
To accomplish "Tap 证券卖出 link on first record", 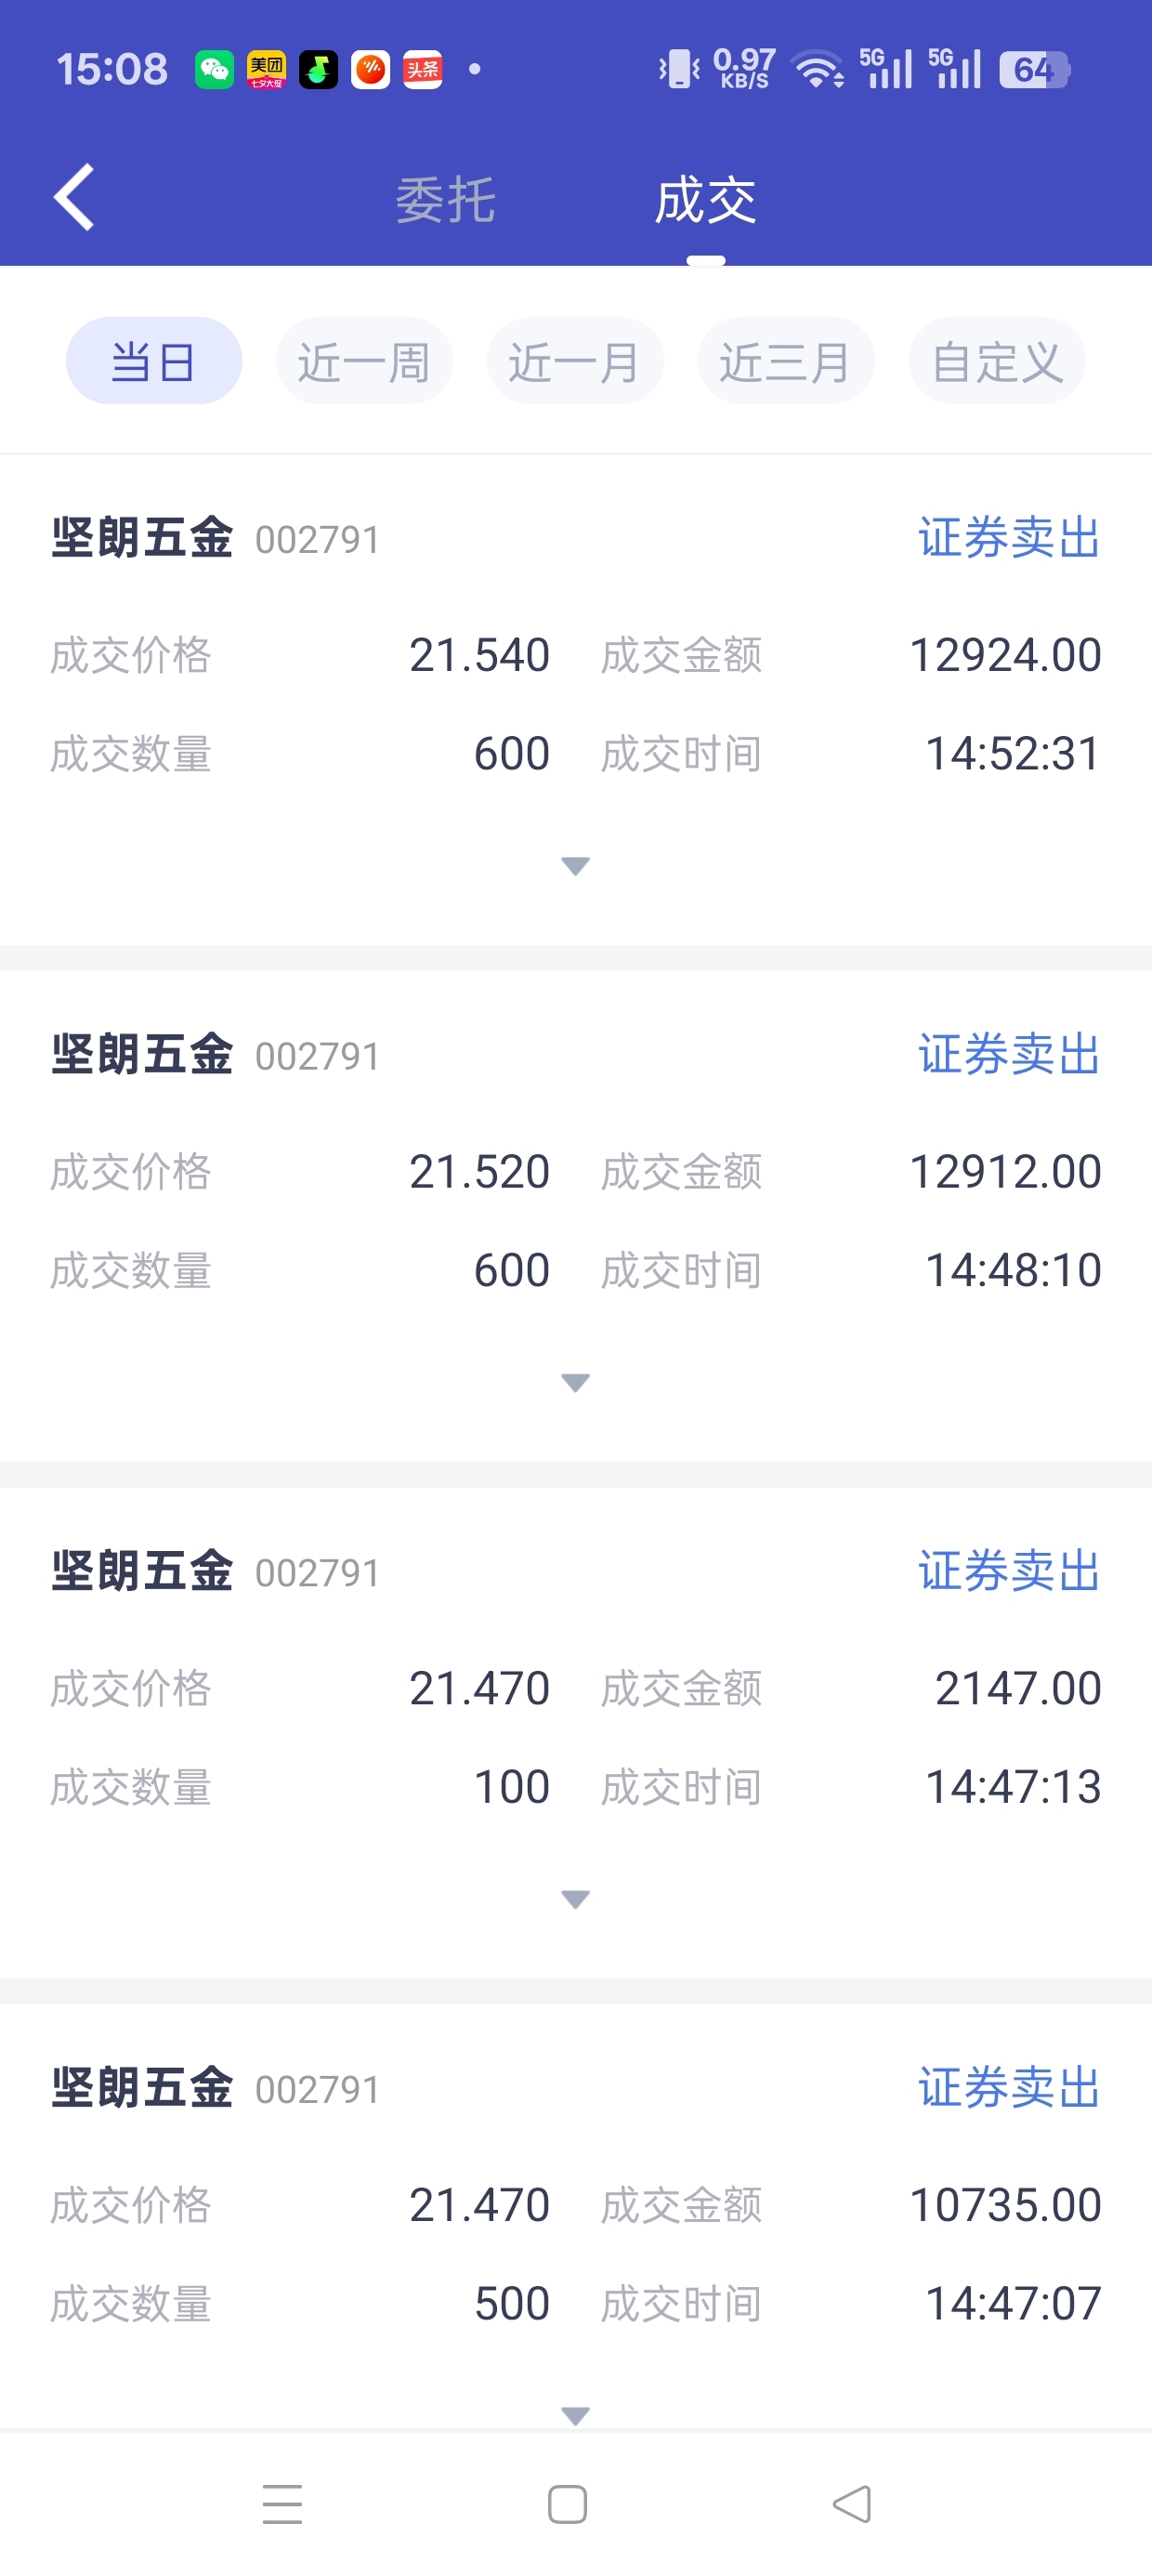I will pyautogui.click(x=1009, y=538).
